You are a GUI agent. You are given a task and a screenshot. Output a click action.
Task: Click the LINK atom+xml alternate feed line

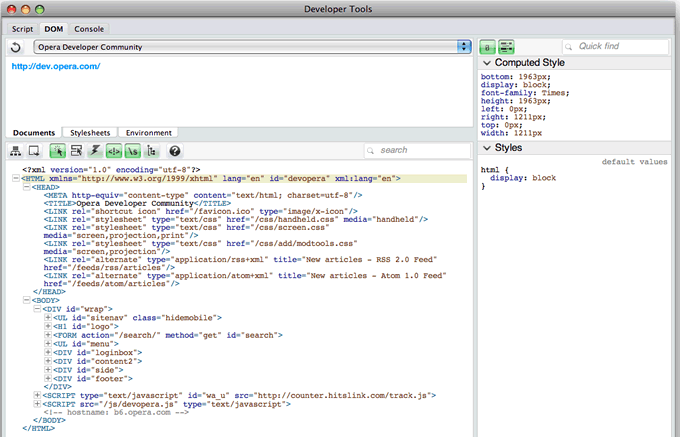point(245,280)
